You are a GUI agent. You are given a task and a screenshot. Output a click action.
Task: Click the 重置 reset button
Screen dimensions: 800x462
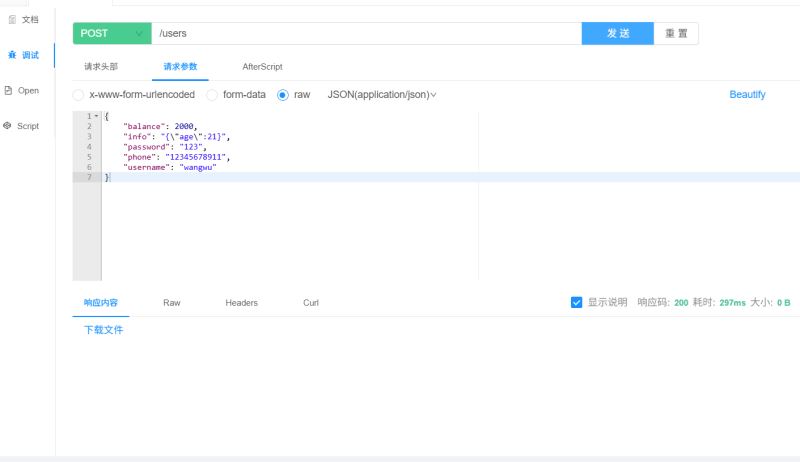tap(676, 33)
